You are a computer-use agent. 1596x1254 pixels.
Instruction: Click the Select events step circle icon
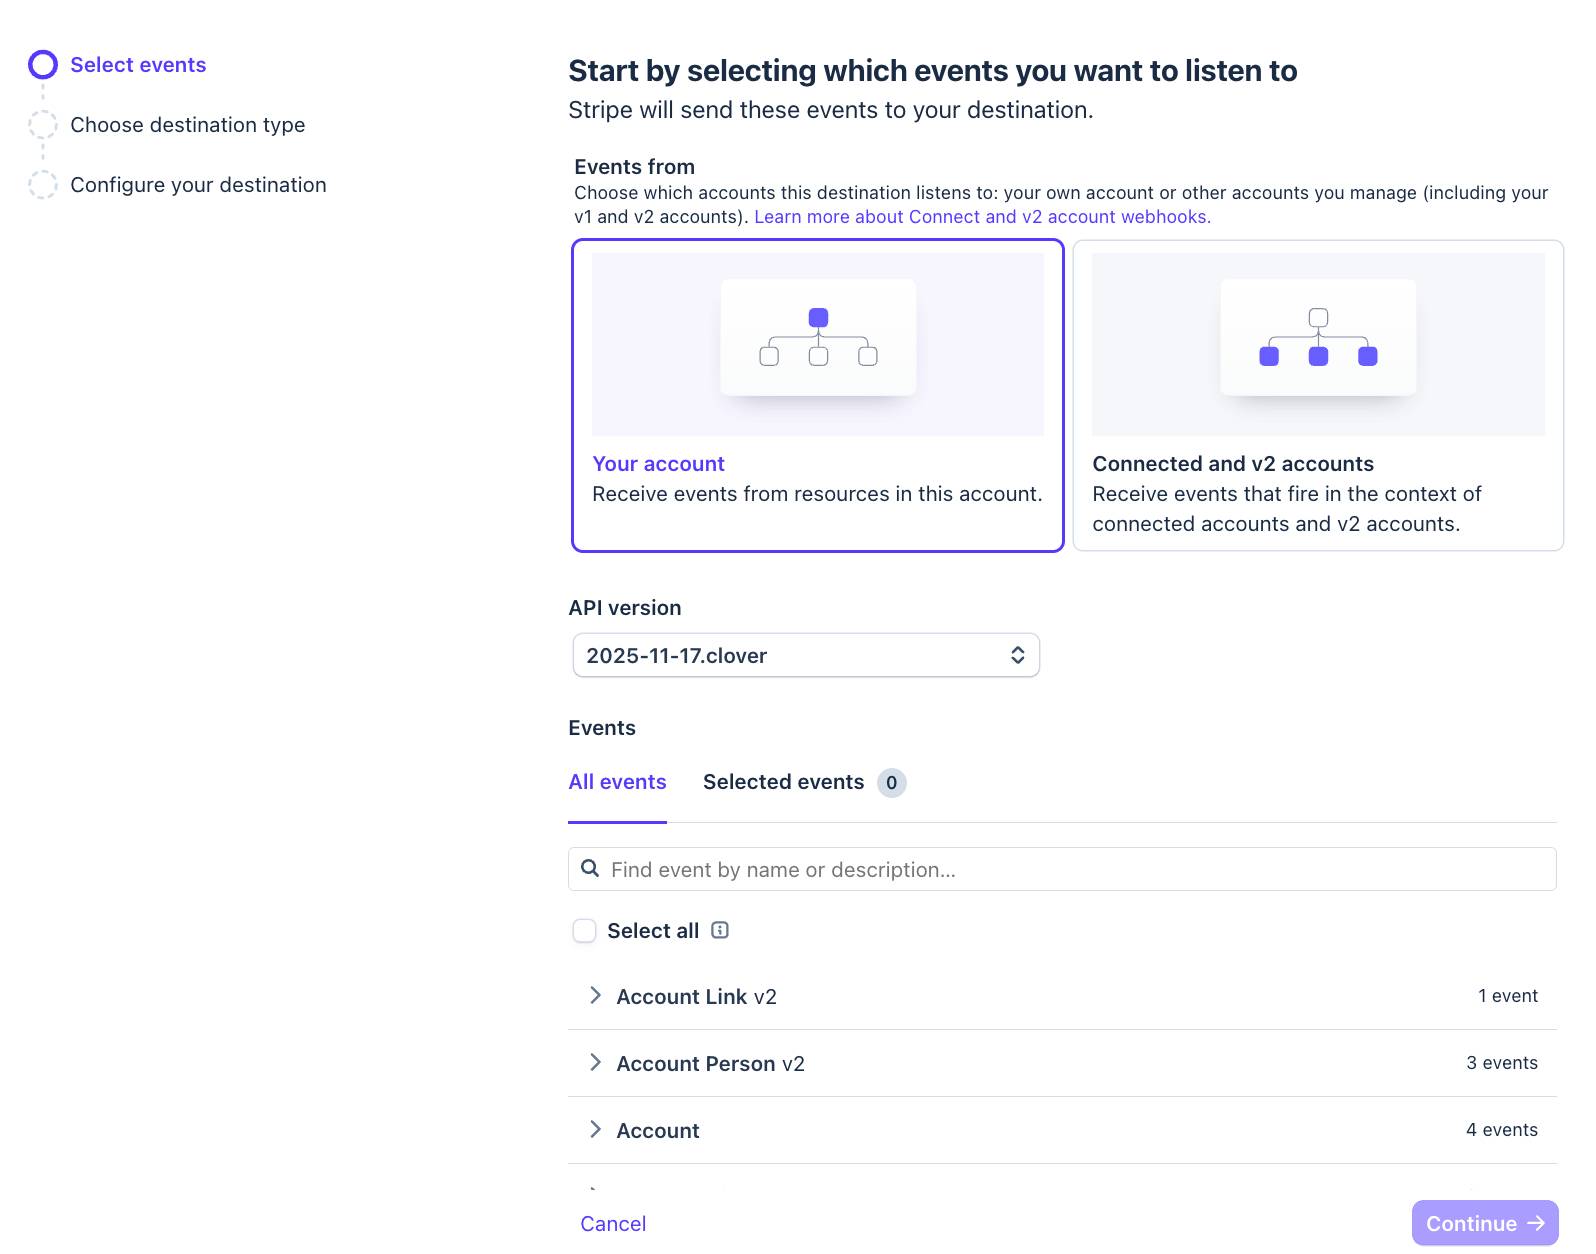(x=43, y=65)
